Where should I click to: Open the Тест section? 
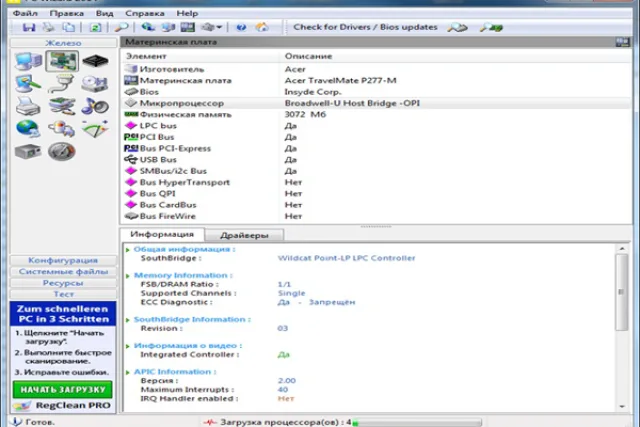(x=63, y=294)
